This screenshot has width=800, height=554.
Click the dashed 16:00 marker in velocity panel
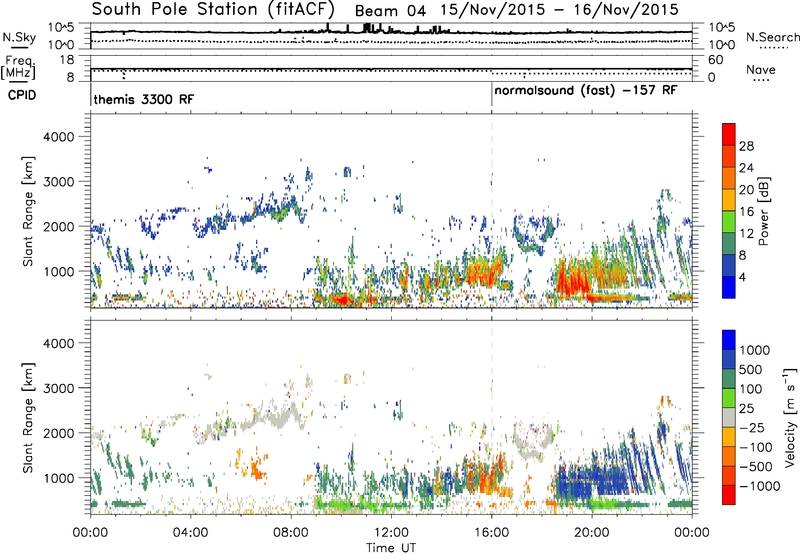pos(492,417)
